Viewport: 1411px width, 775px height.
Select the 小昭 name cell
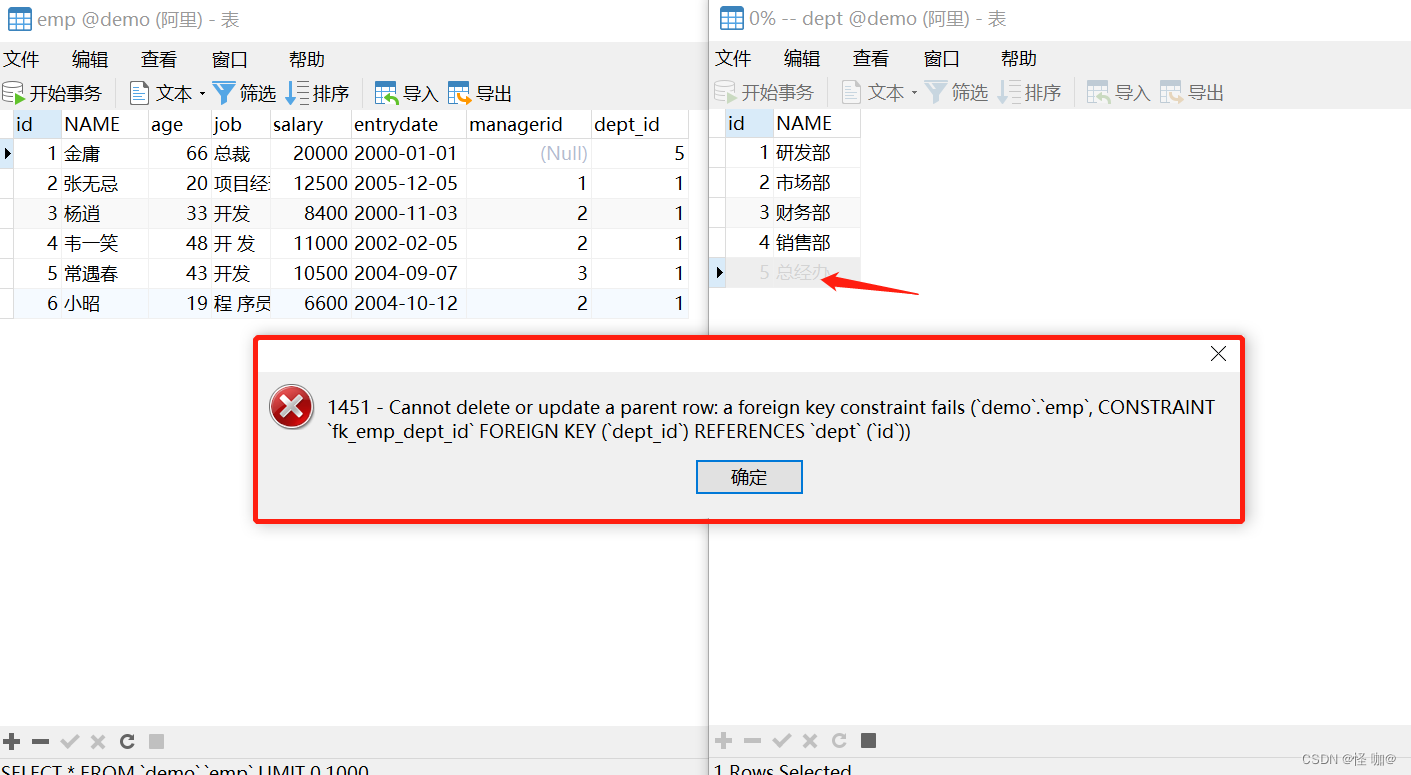click(105, 304)
